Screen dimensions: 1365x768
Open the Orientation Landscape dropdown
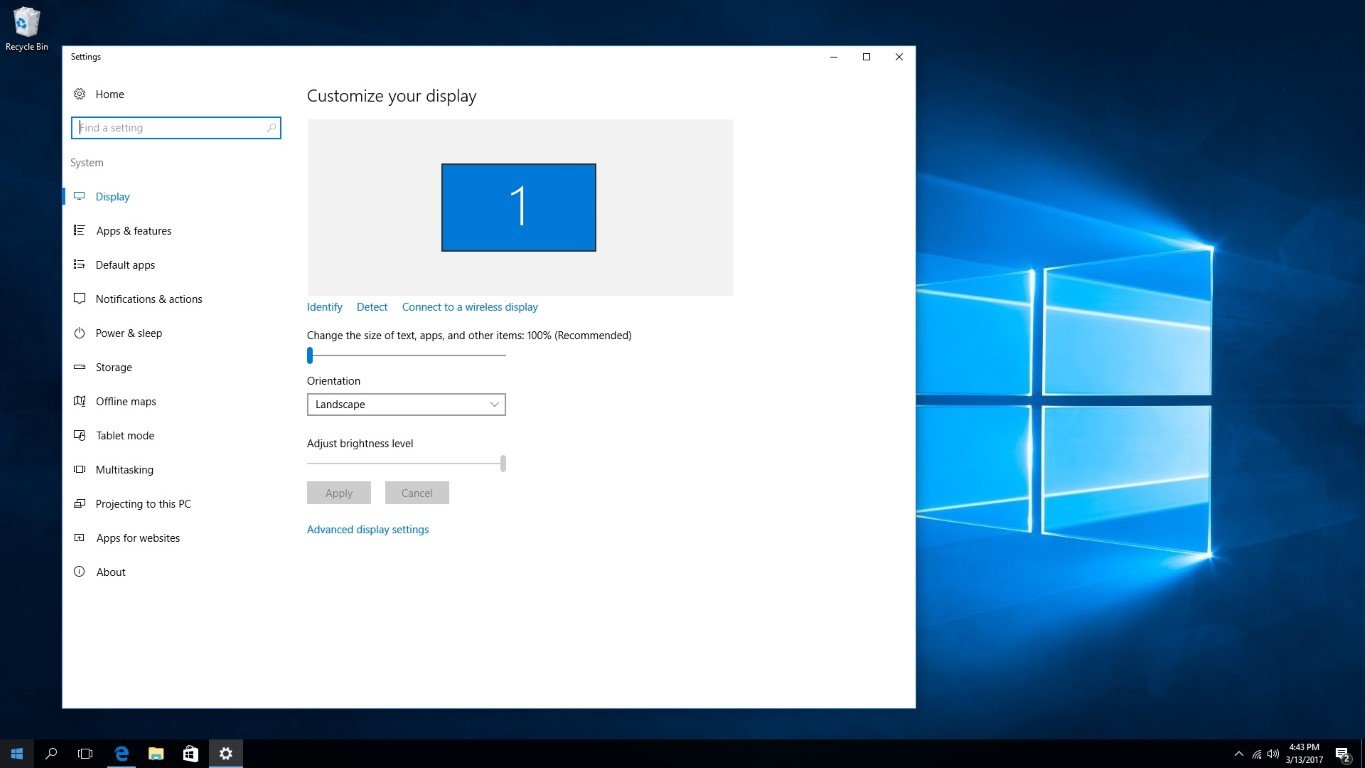coord(406,404)
